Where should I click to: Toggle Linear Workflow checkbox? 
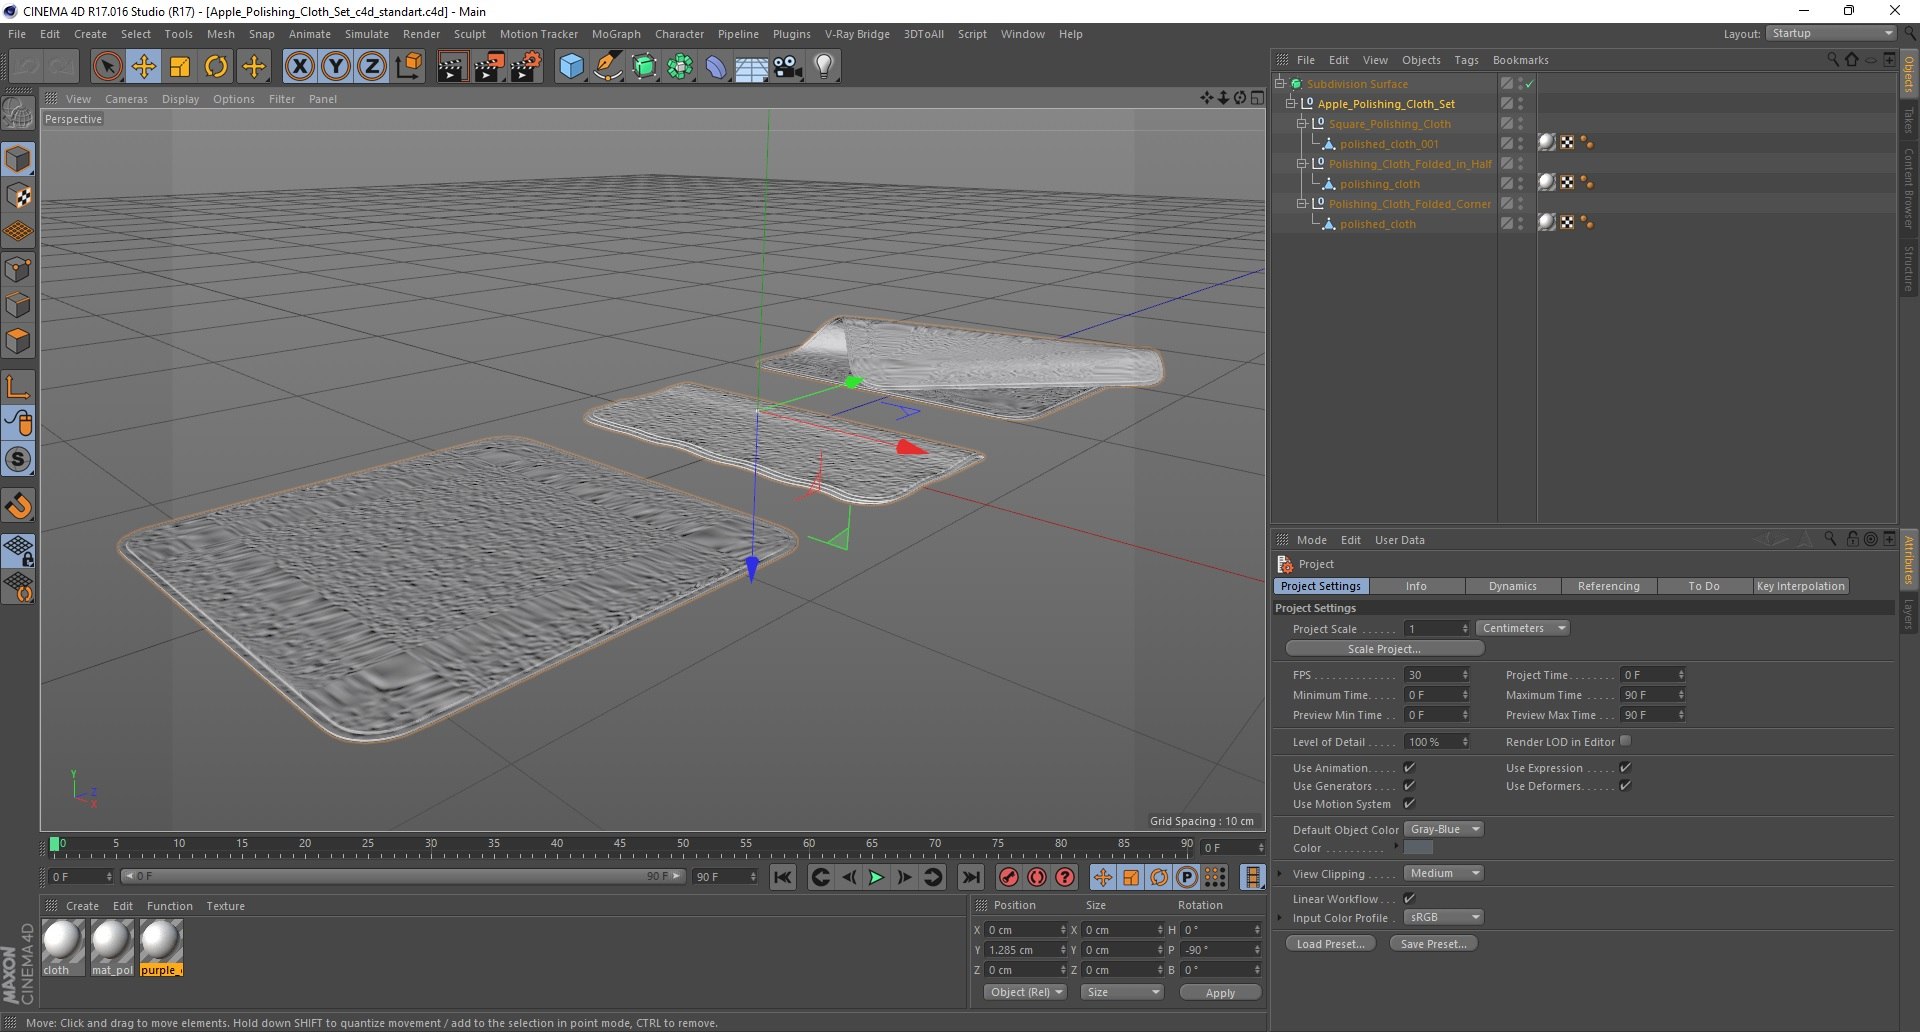[x=1409, y=898]
